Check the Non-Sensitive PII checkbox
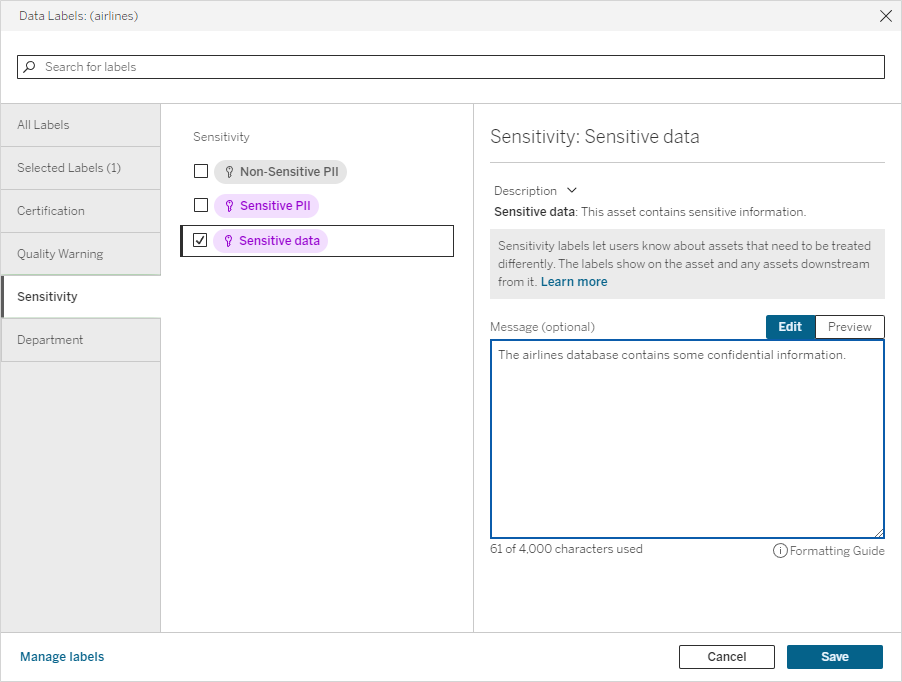The height and width of the screenshot is (682, 902). point(198,171)
